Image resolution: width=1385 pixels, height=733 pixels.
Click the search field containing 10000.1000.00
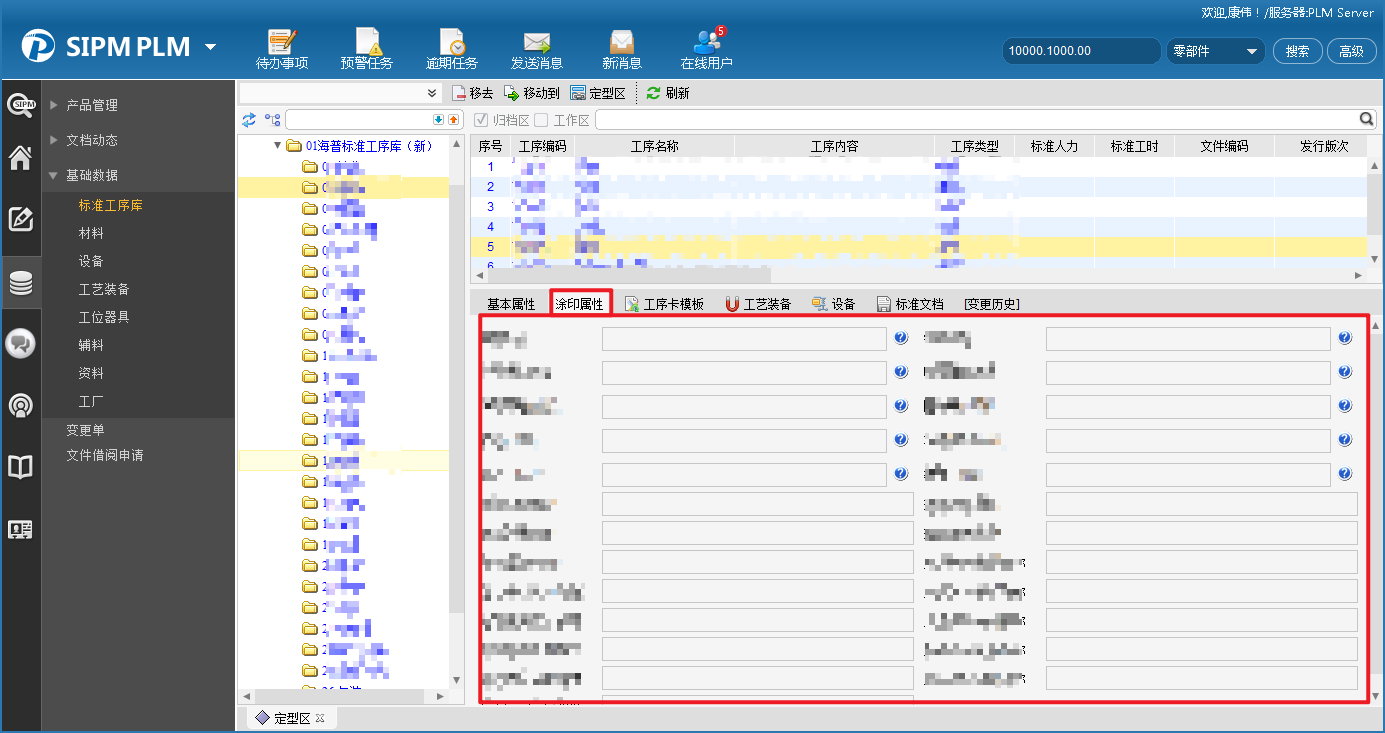(x=1081, y=51)
